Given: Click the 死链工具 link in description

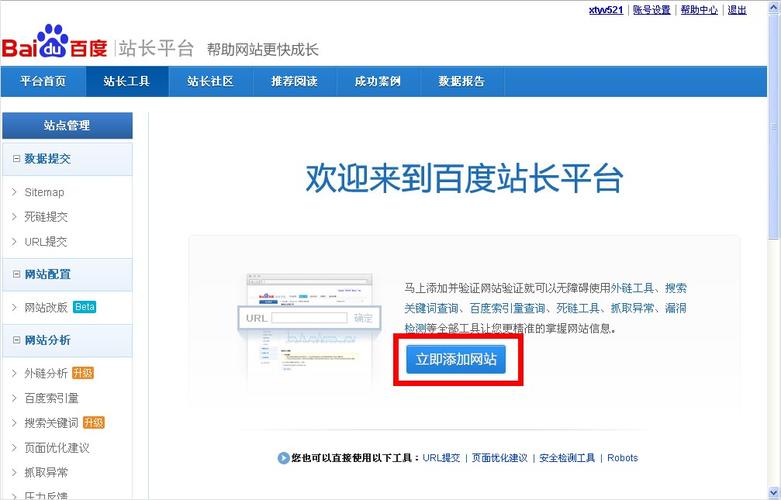Looking at the screenshot, I should 578,308.
